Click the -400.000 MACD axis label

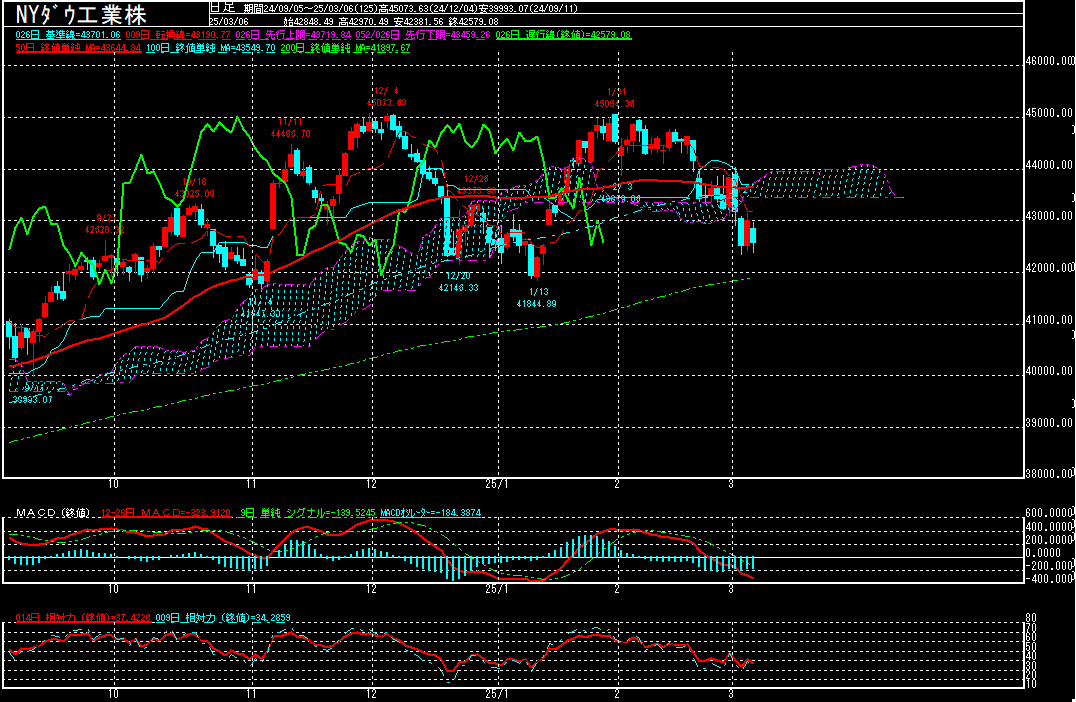[x=1050, y=578]
